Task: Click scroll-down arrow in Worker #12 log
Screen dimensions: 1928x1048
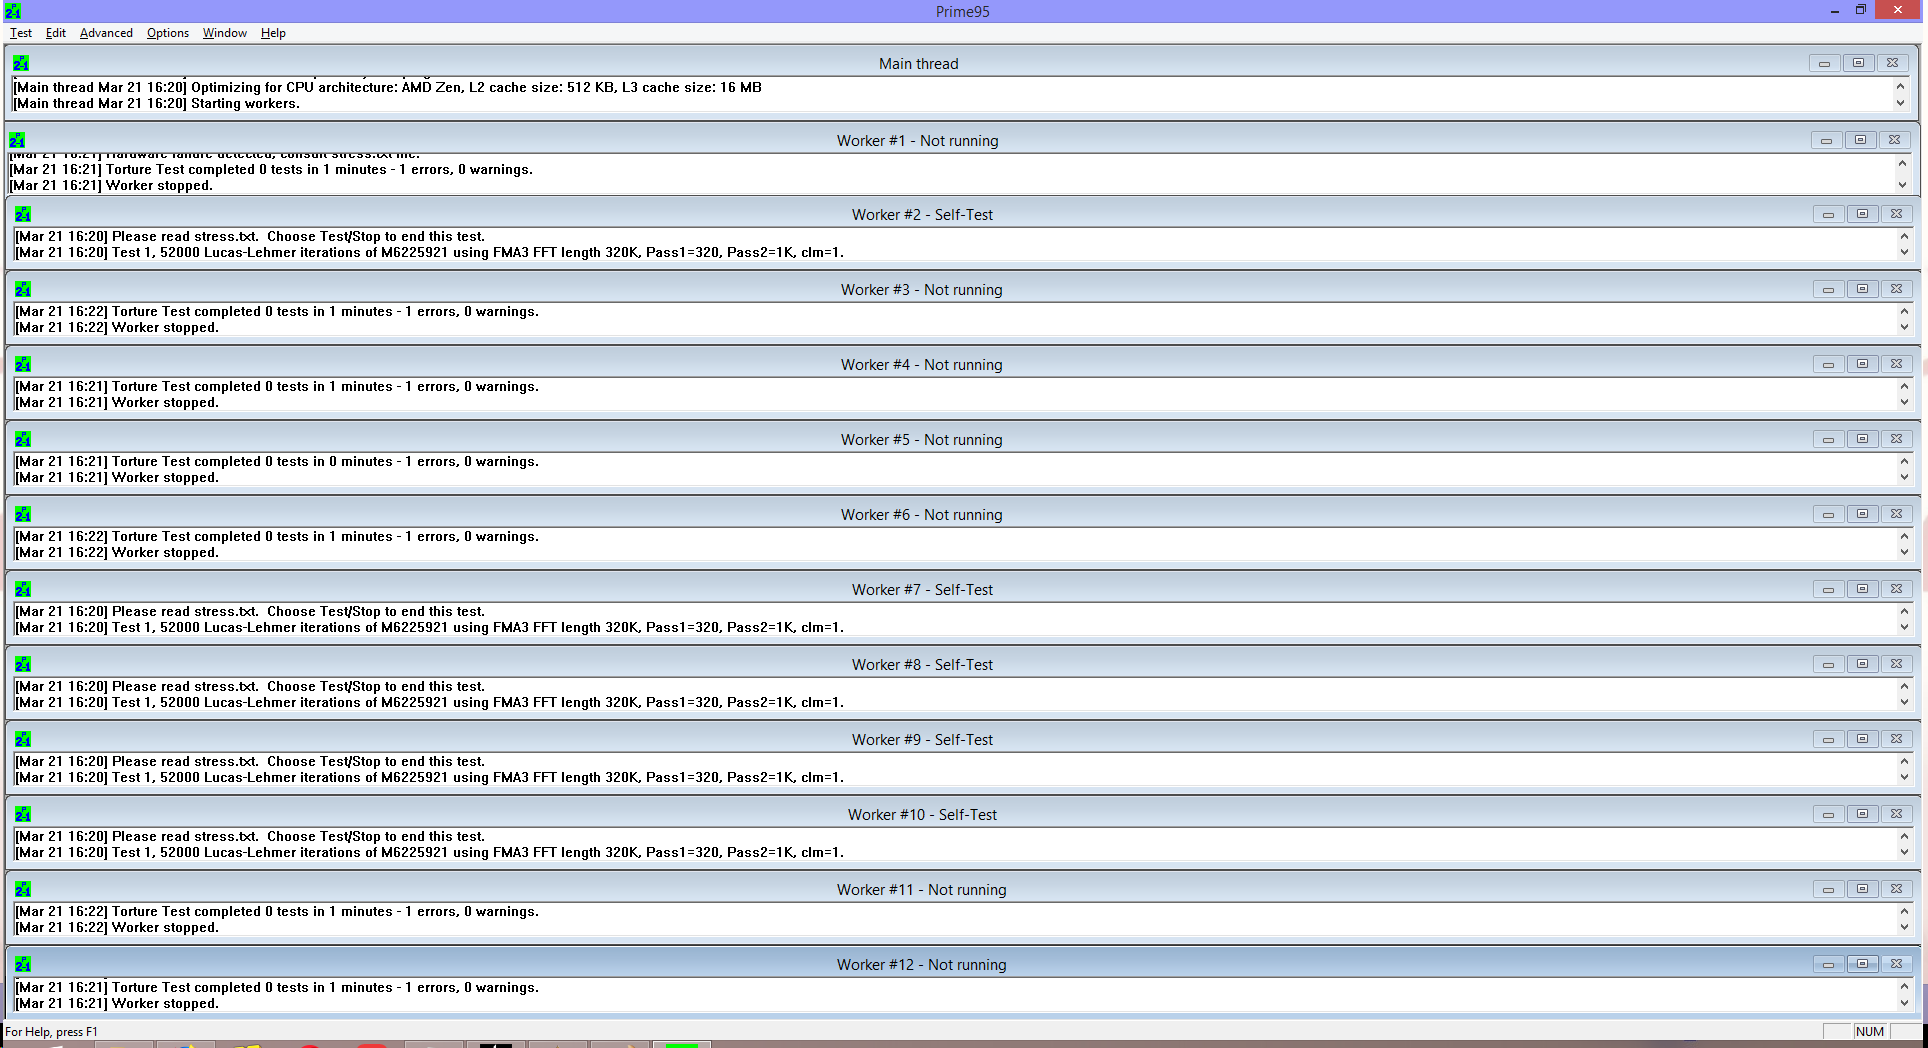Action: click(1904, 1003)
